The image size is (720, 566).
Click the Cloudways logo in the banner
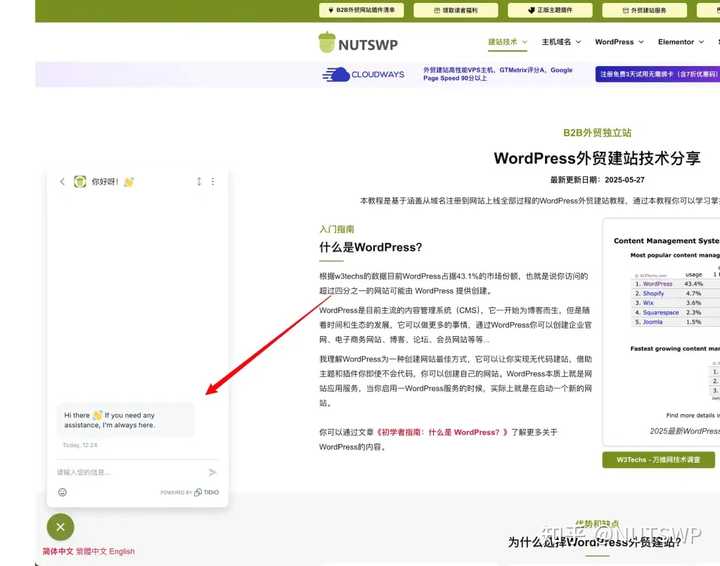click(x=363, y=74)
